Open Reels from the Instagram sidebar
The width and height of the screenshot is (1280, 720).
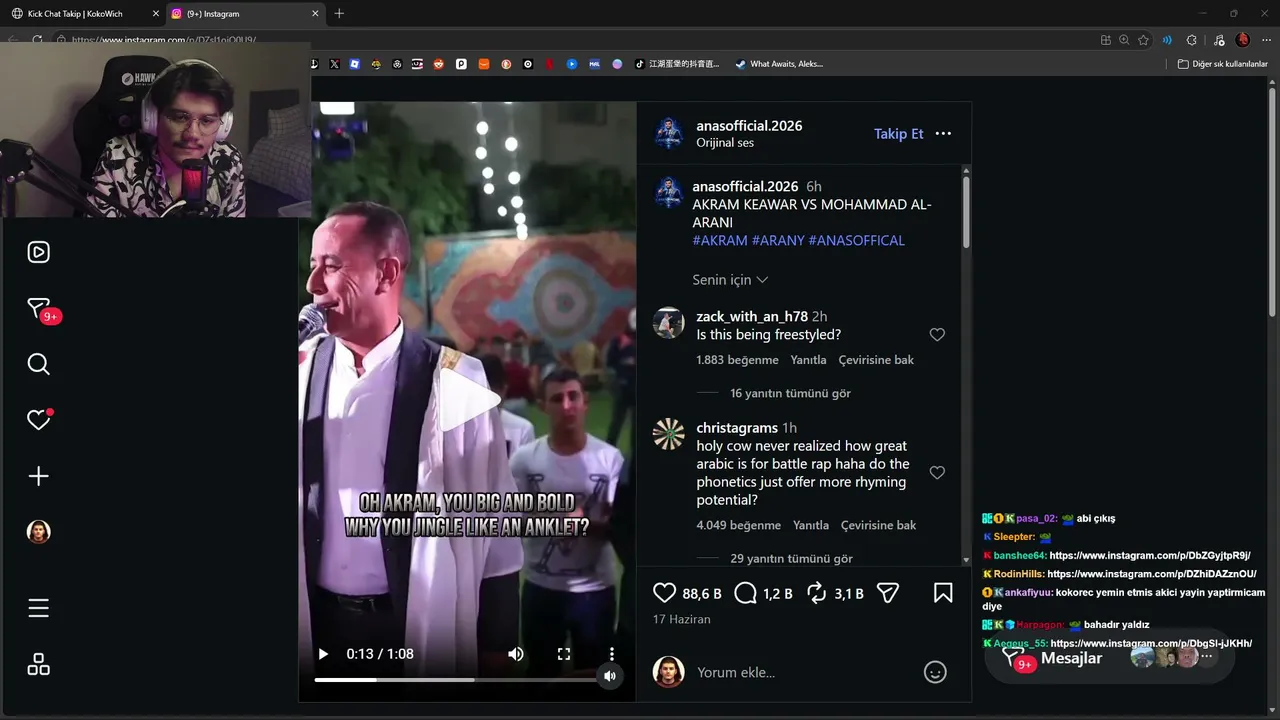pos(38,252)
